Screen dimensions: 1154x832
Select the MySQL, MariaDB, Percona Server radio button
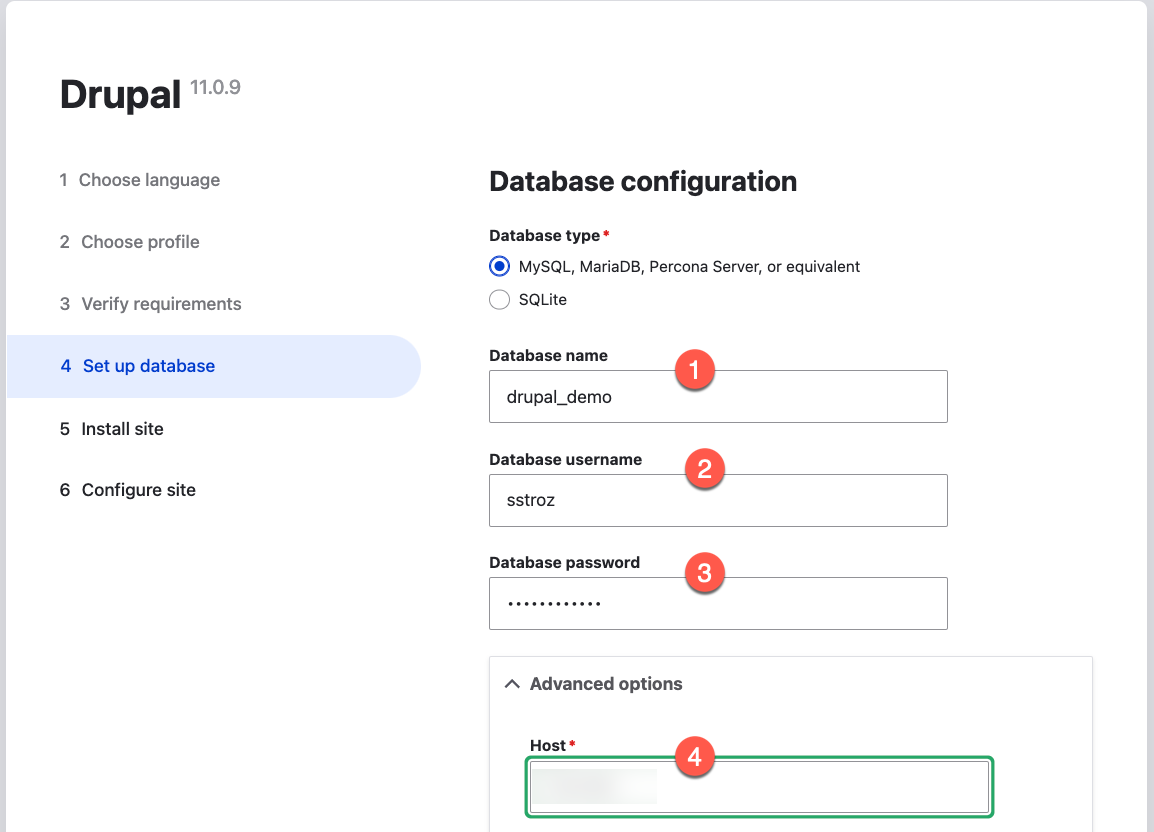click(499, 266)
